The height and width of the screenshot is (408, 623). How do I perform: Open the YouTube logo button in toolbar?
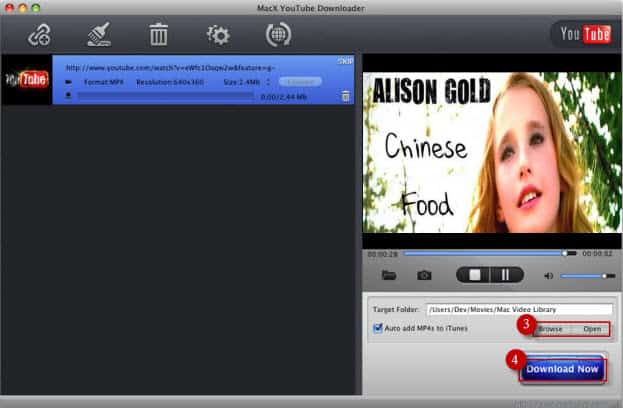pos(585,34)
